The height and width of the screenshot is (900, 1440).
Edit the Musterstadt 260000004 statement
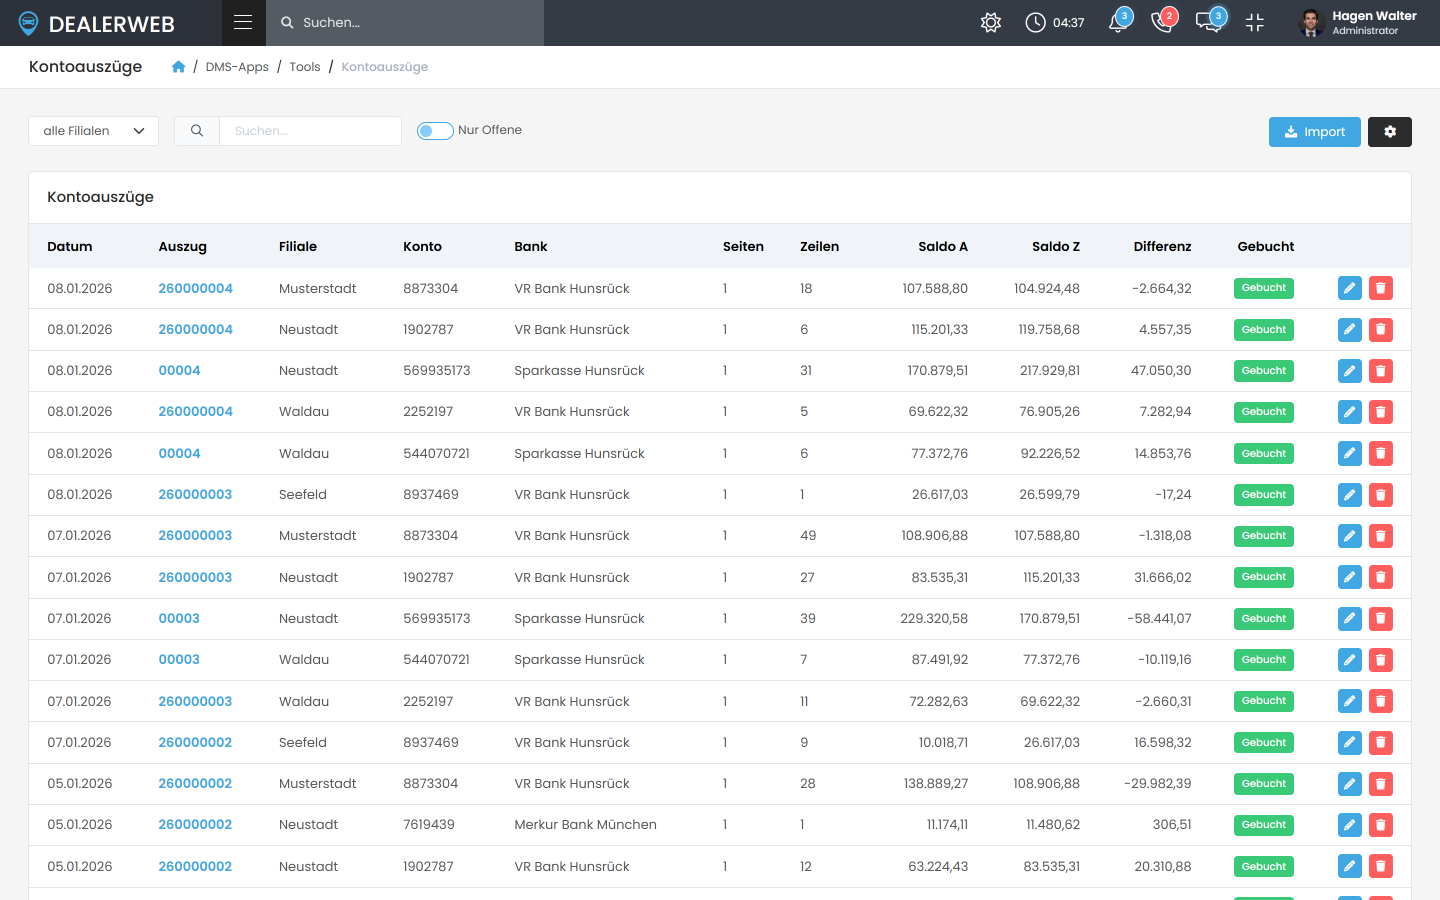coord(1350,288)
